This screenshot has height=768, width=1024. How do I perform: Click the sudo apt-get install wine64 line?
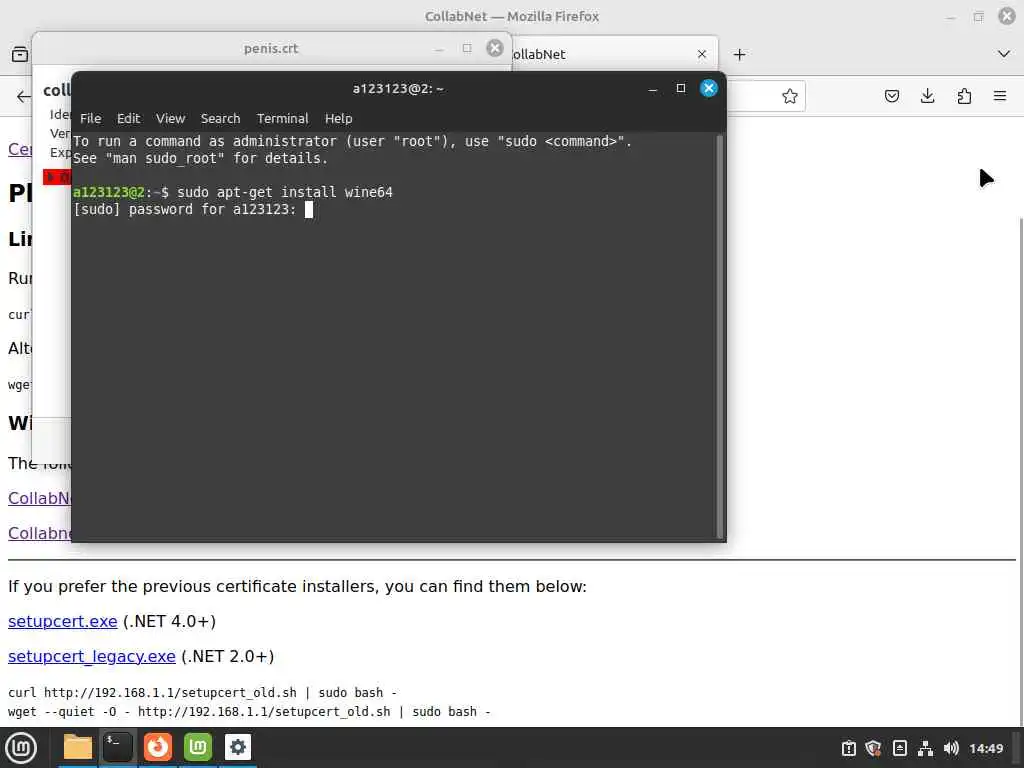pyautogui.click(x=233, y=192)
